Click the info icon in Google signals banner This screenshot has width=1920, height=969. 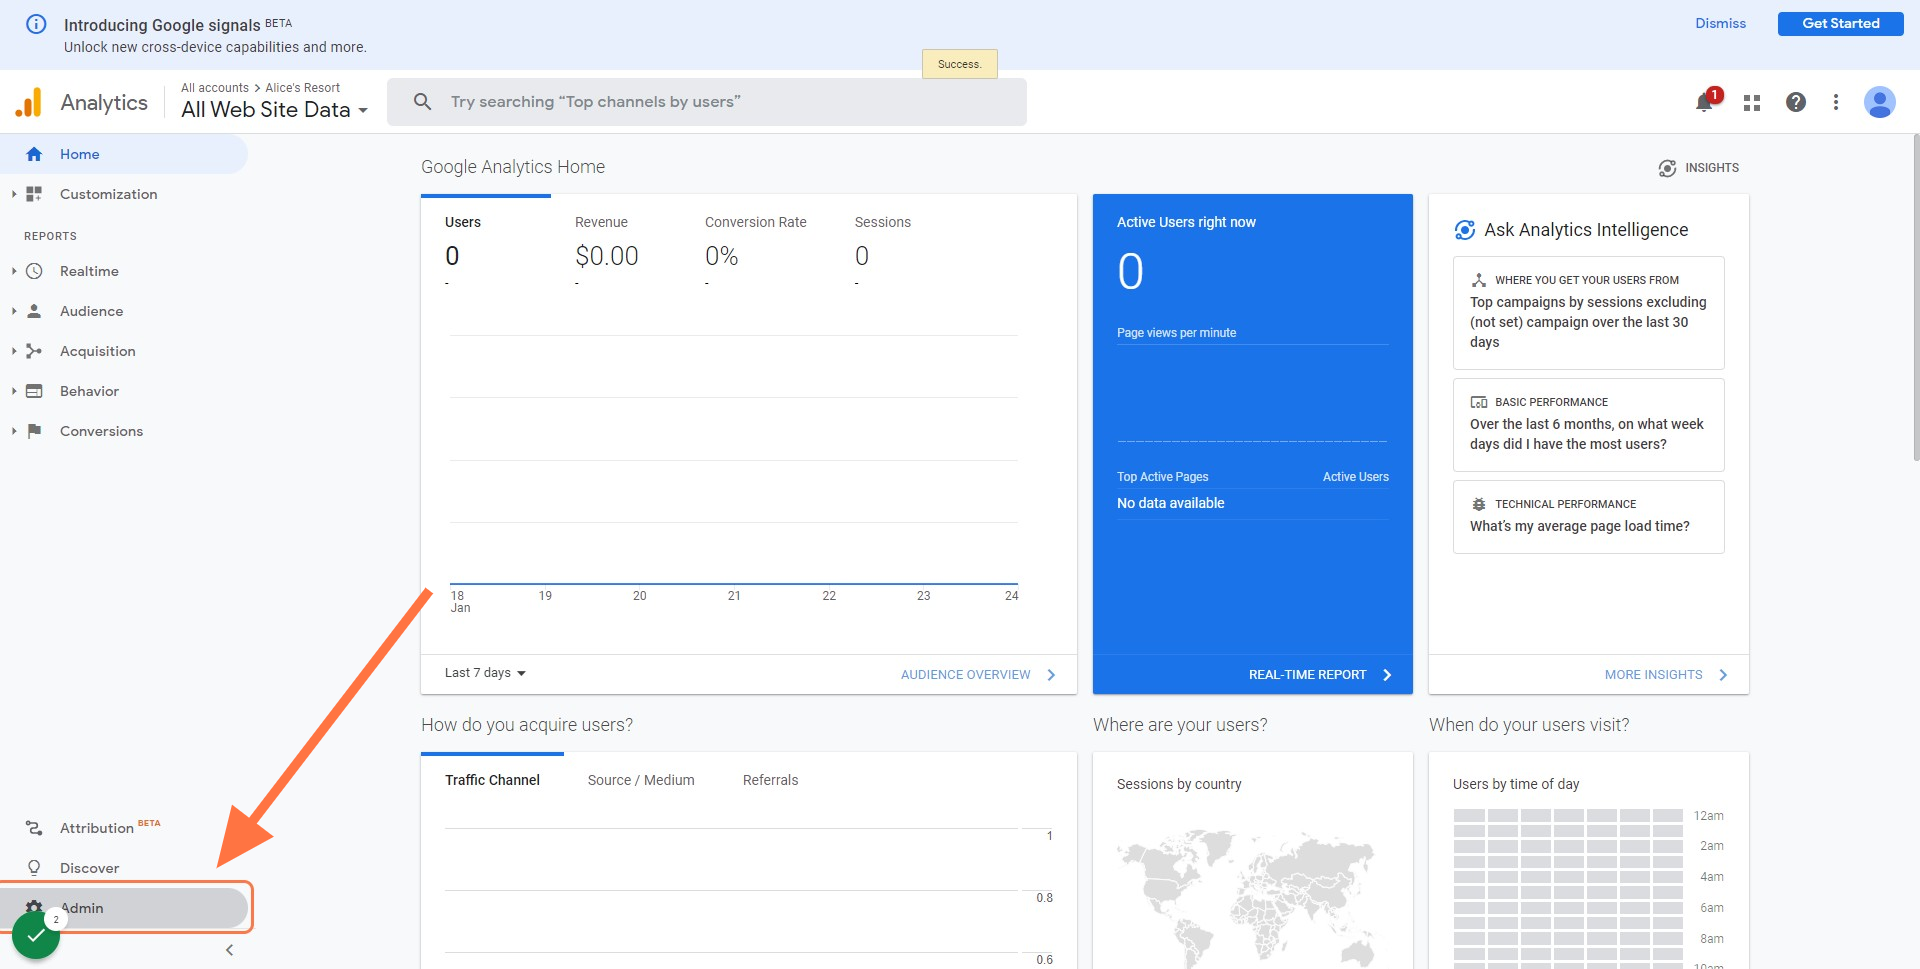[36, 24]
